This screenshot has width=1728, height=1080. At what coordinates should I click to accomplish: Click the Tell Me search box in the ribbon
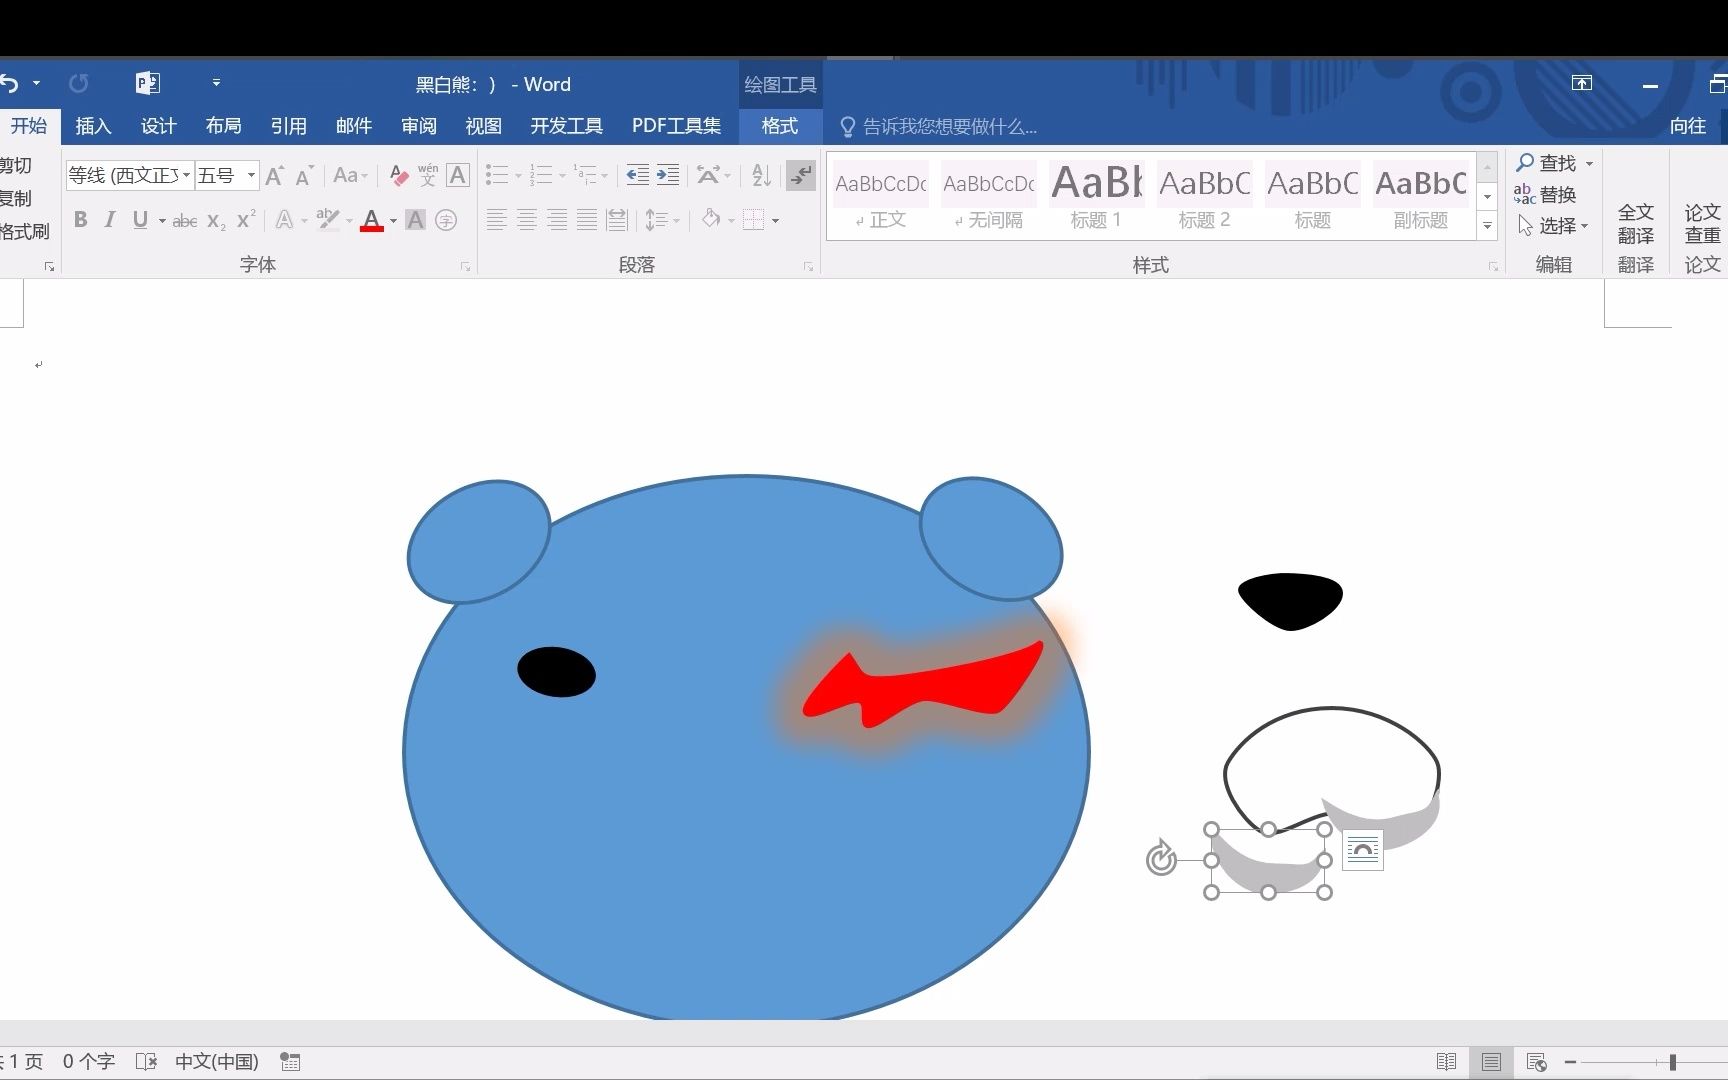[940, 126]
